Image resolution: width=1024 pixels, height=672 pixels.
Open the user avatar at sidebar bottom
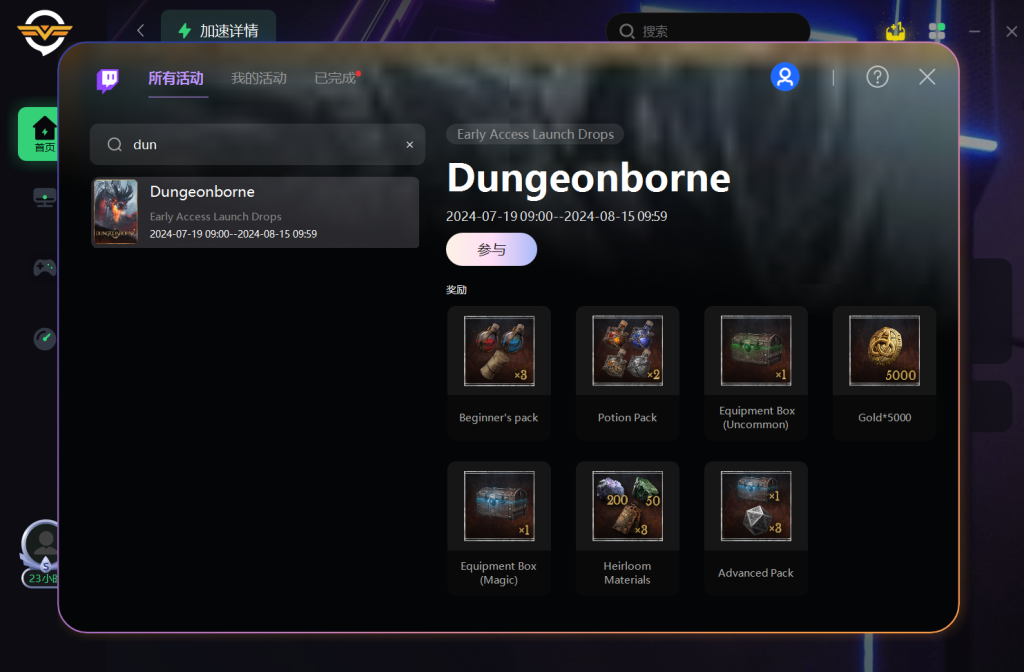43,543
